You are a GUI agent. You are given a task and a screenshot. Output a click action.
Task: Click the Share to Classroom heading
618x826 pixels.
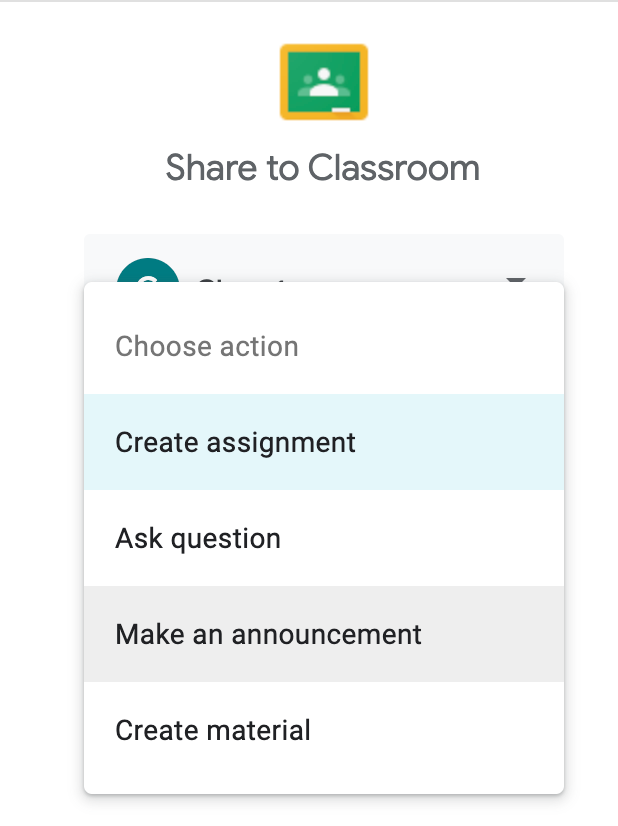322,168
